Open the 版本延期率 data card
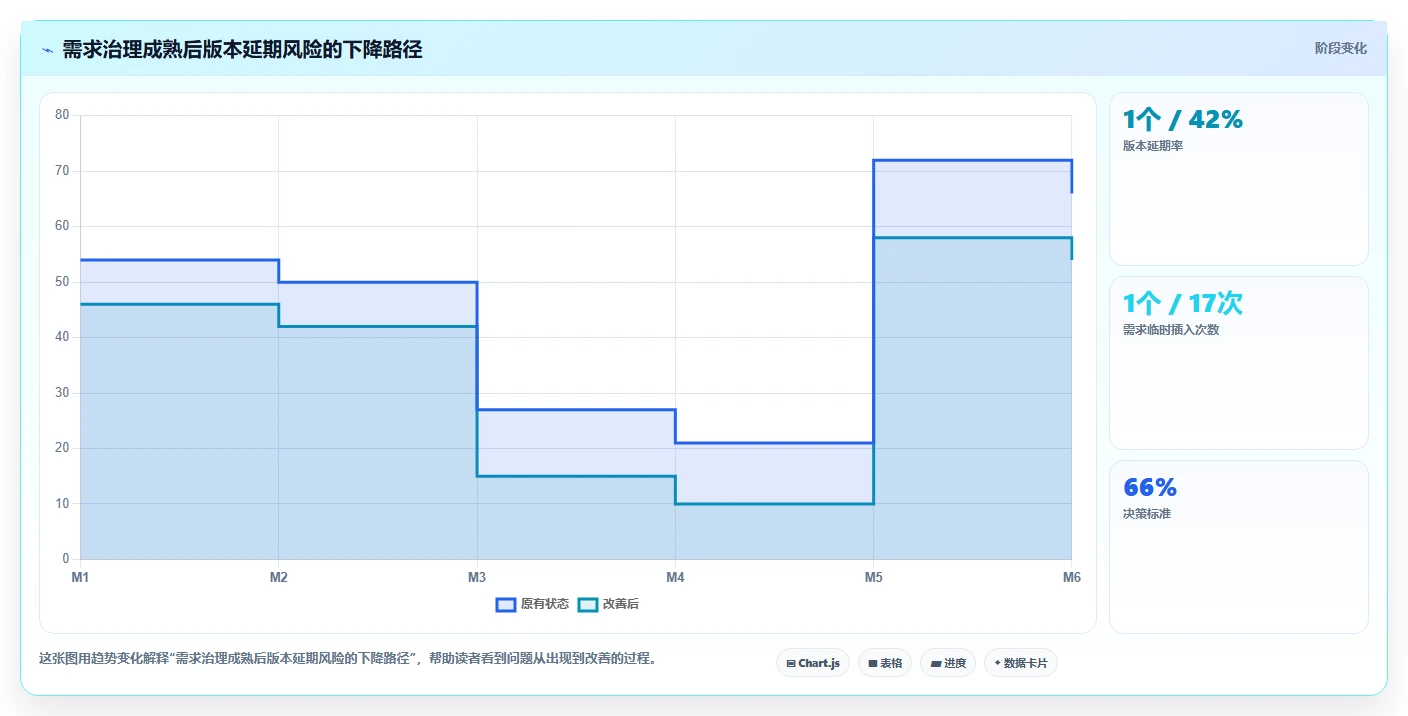The image size is (1408, 716). pyautogui.click(x=1238, y=179)
